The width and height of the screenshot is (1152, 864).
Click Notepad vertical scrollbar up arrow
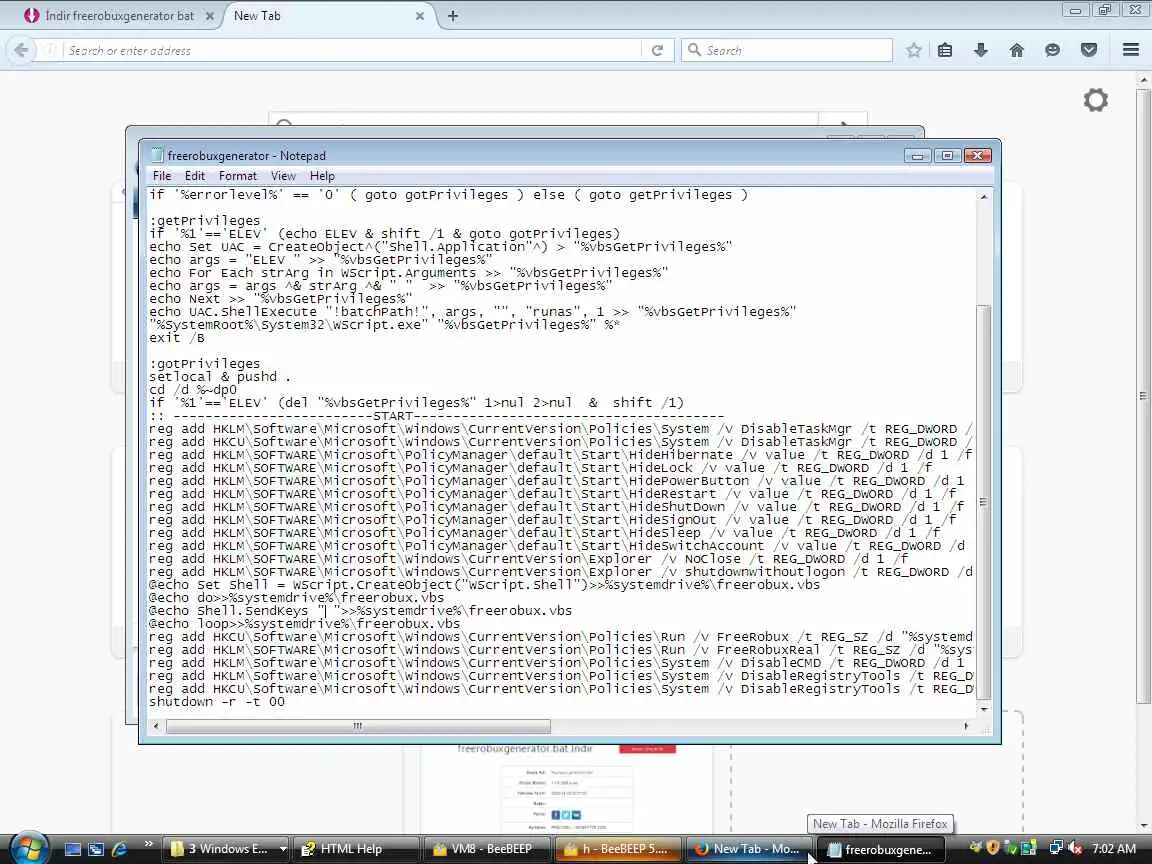click(984, 196)
